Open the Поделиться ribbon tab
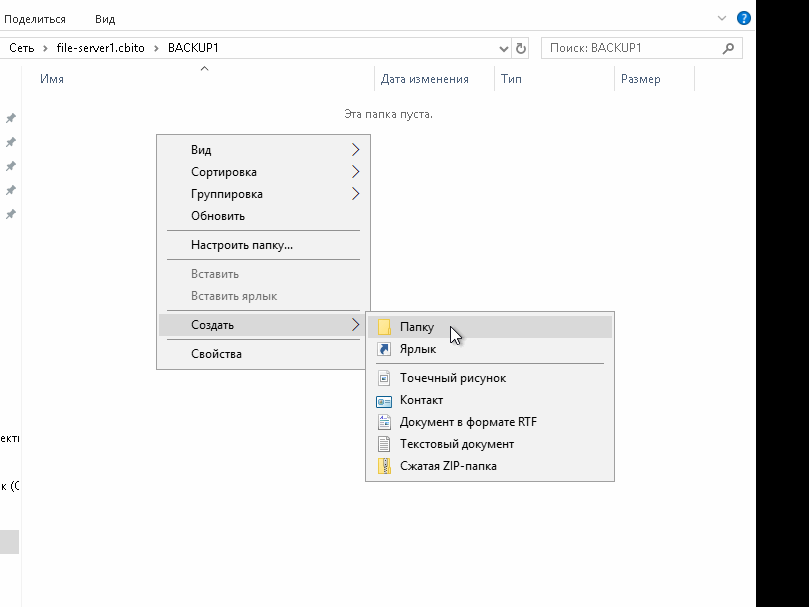Image resolution: width=809 pixels, height=607 pixels. pos(35,19)
